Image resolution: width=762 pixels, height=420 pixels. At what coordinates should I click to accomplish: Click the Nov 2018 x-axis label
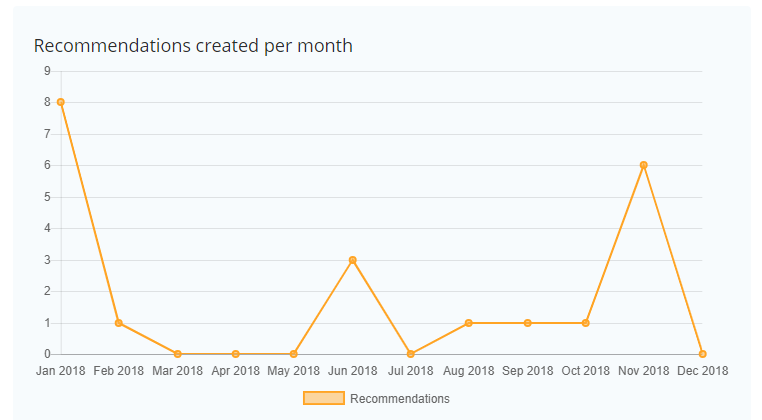(644, 371)
